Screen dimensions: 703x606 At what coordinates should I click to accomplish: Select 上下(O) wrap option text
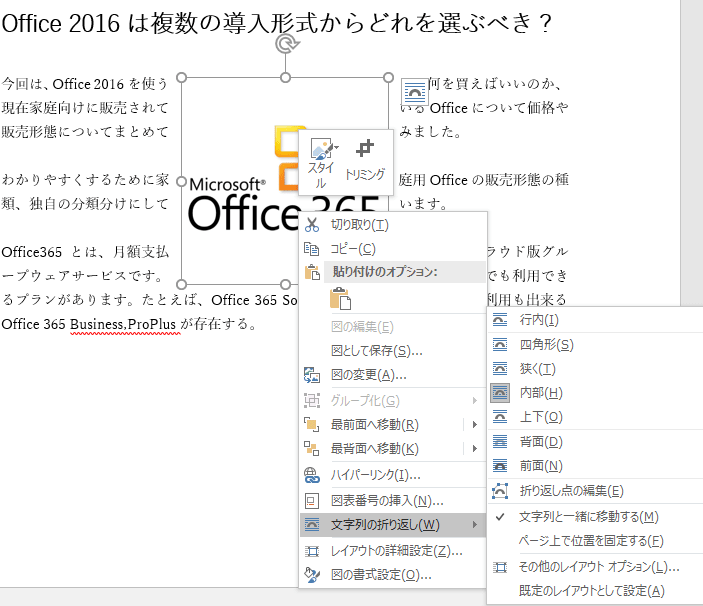(541, 417)
